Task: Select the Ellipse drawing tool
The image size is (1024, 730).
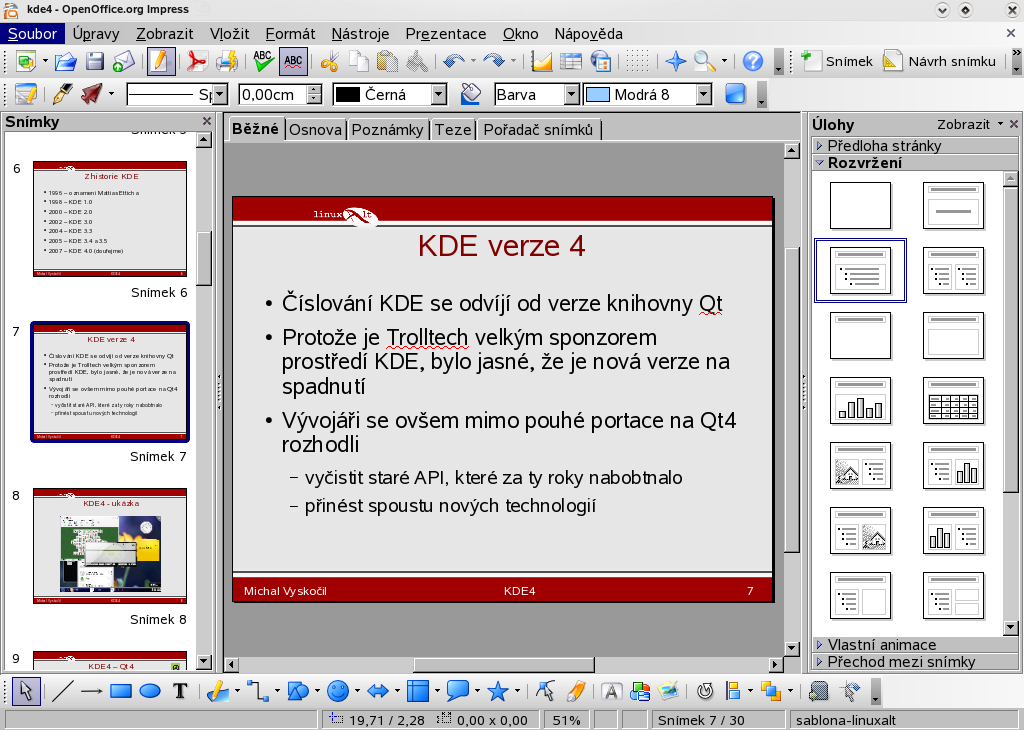Action: pyautogui.click(x=150, y=690)
